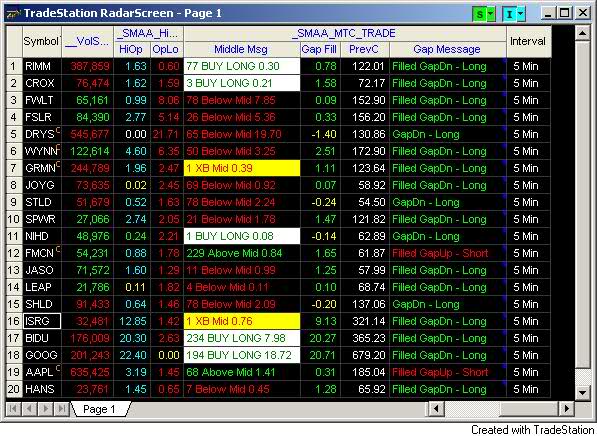
Task: Click '77 BUY LONG 0.30' cell
Action: 242,66
